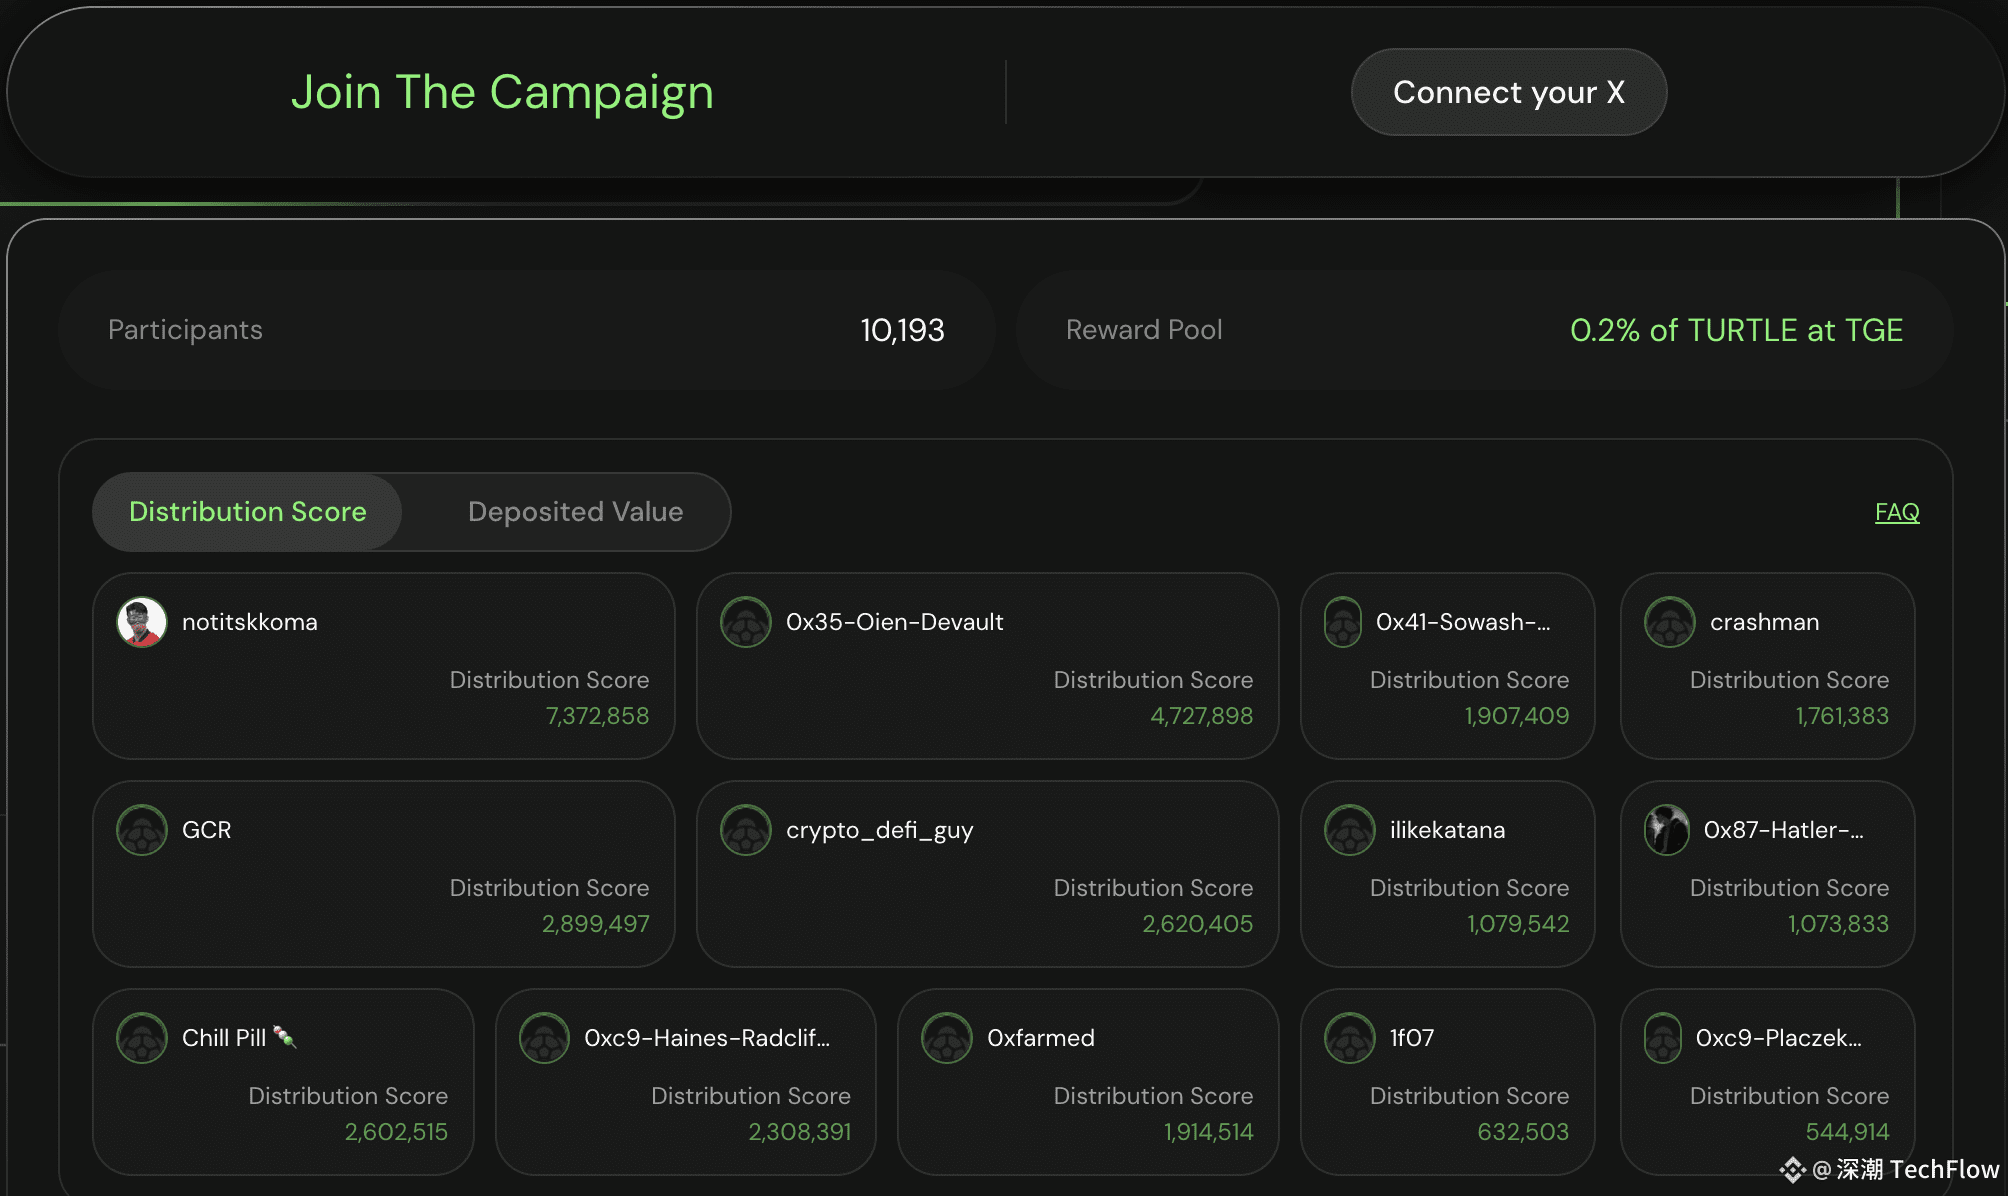Click the Chill Pill turtle avatar

[x=142, y=1038]
